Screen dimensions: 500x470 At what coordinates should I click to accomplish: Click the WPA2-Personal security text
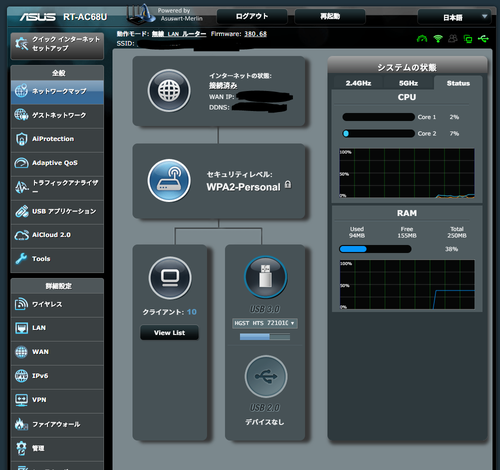[x=243, y=187]
